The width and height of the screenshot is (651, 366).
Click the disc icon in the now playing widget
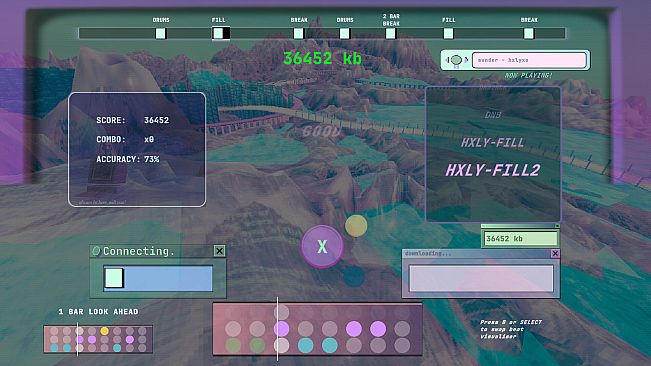[x=456, y=60]
